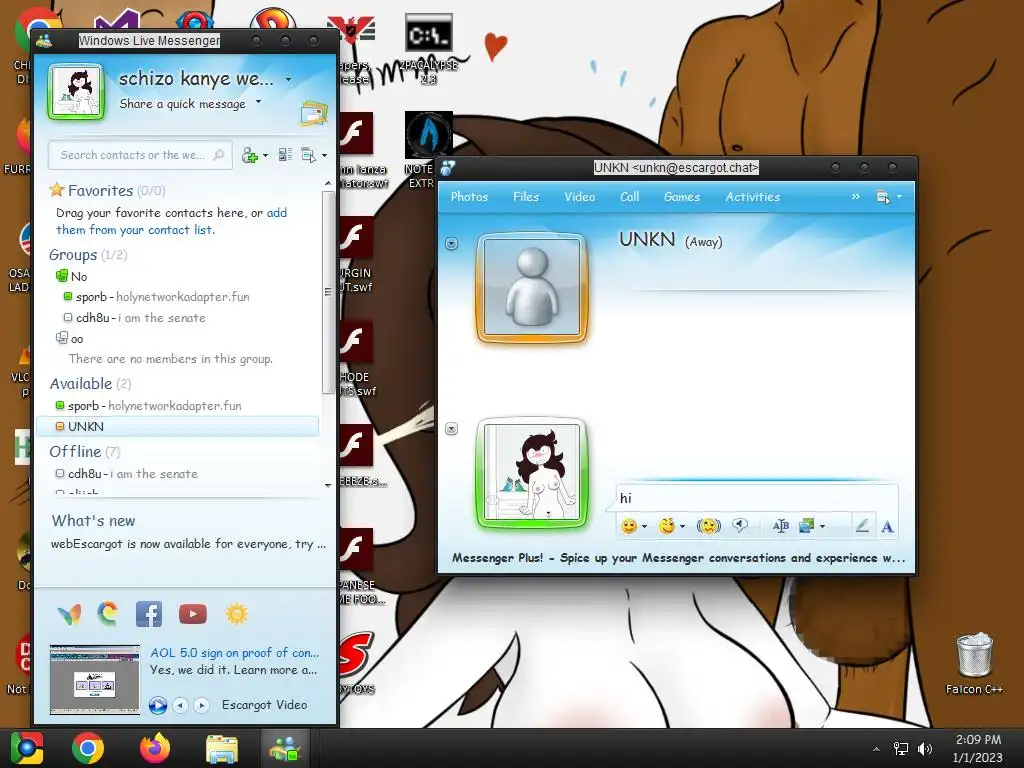Click the change background pictures icon
This screenshot has height=768, width=1024.
(807, 526)
